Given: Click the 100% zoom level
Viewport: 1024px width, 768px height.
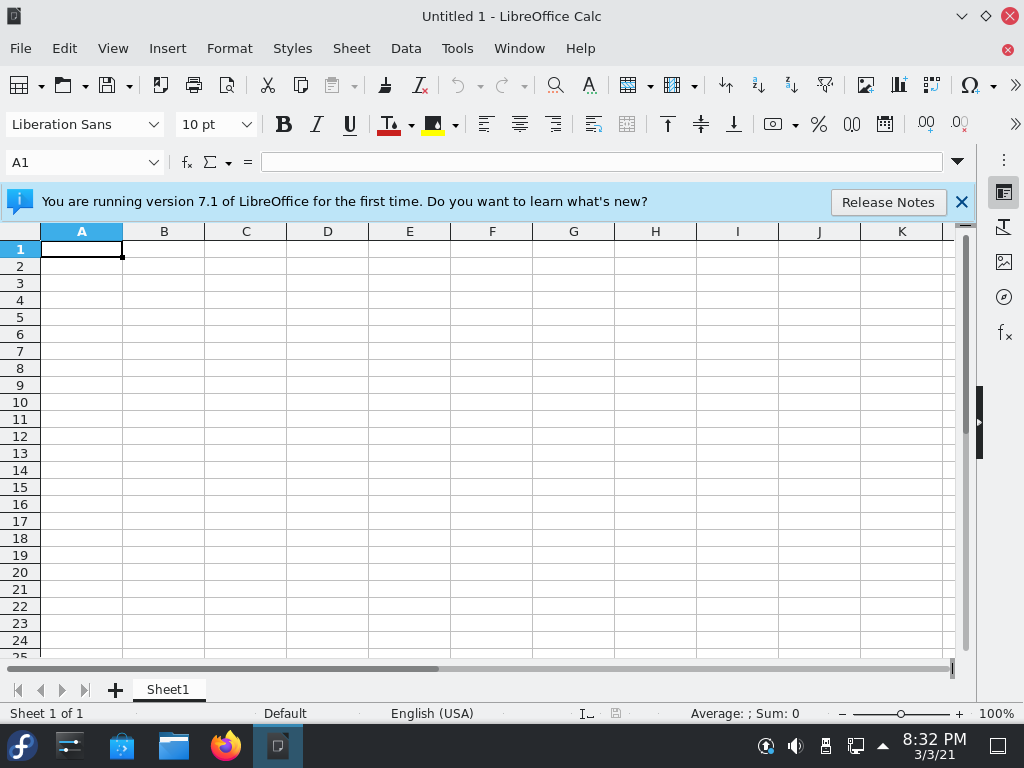Looking at the screenshot, I should [x=997, y=714].
